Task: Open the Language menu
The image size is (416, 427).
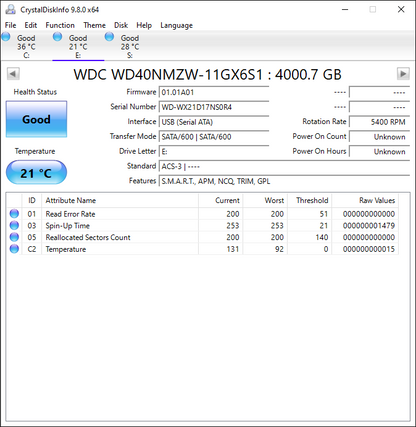Action: pos(176,25)
